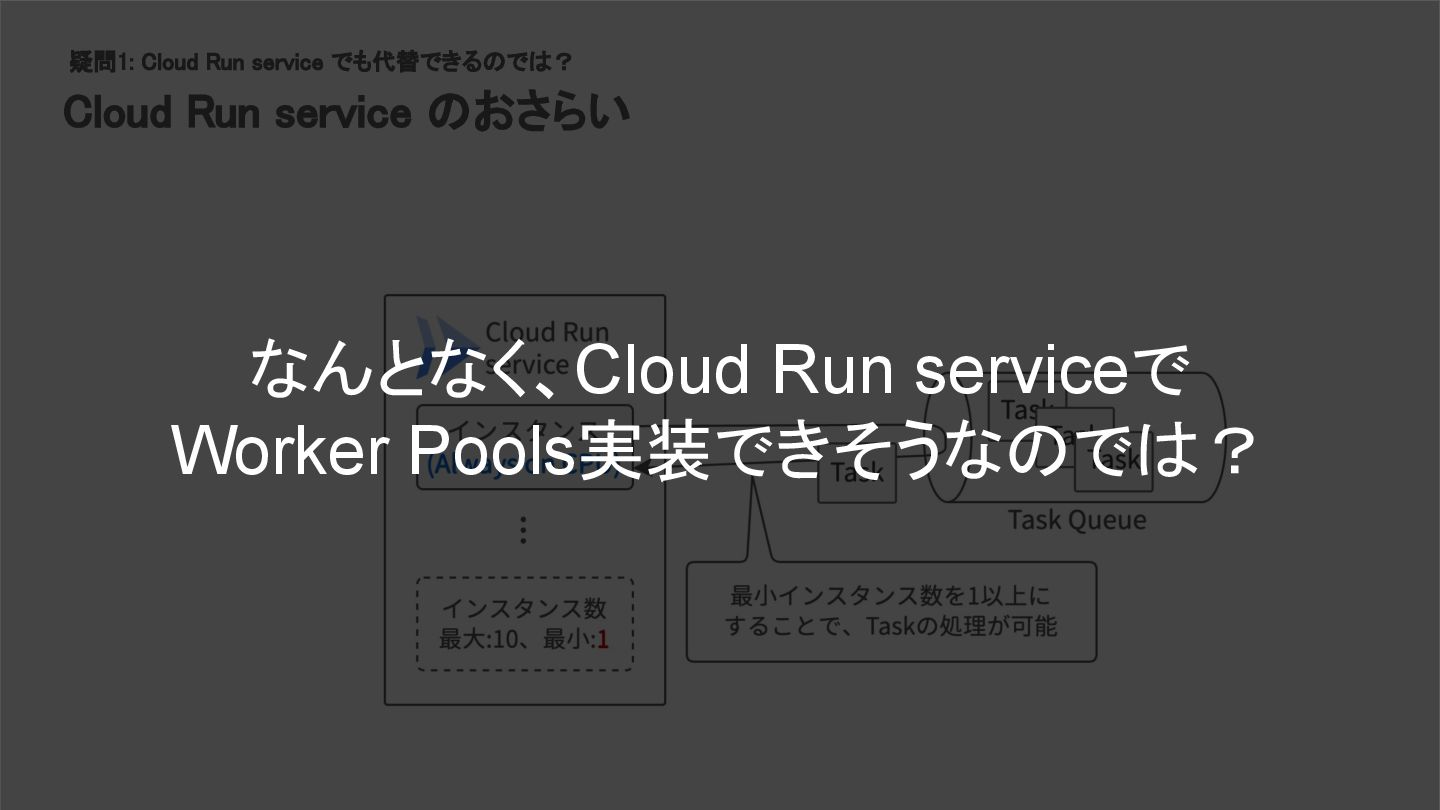Click the subtitle line '疑問1: Cloud Run service でも代替できるのでは？'
Viewport: 1440px width, 810px height.
[320, 62]
